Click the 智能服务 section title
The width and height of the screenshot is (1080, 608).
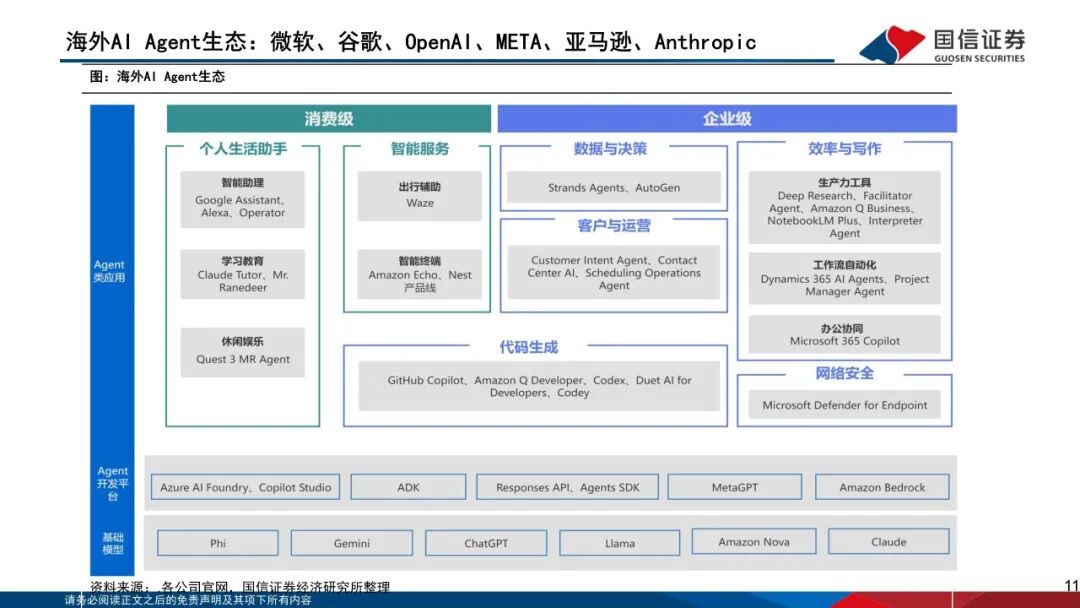point(419,148)
